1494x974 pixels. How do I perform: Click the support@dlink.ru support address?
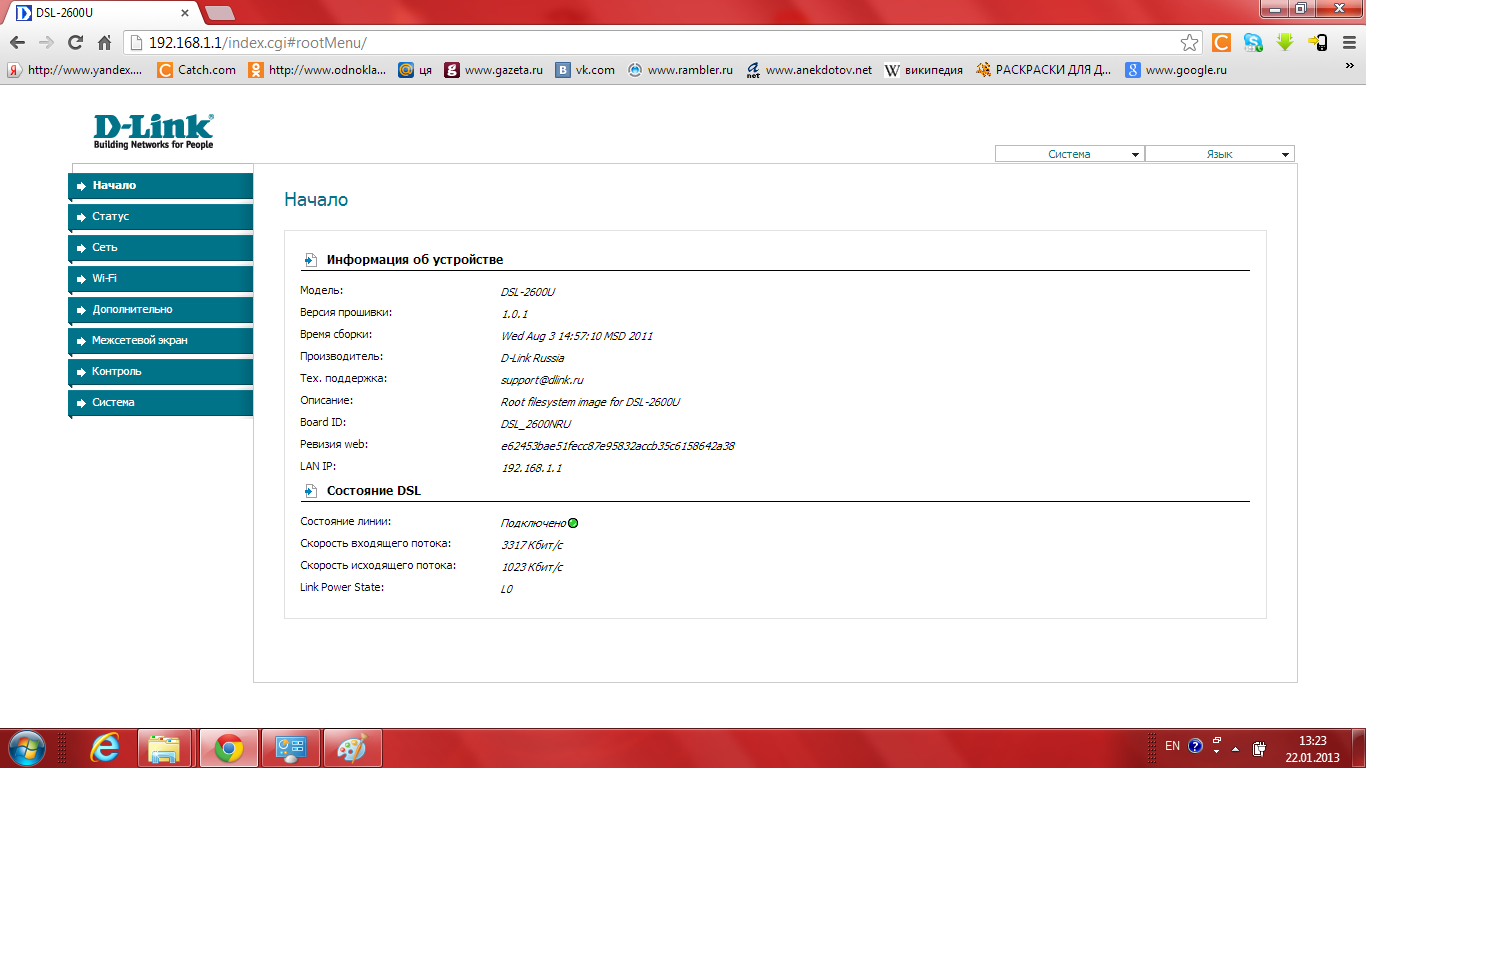pyautogui.click(x=542, y=380)
